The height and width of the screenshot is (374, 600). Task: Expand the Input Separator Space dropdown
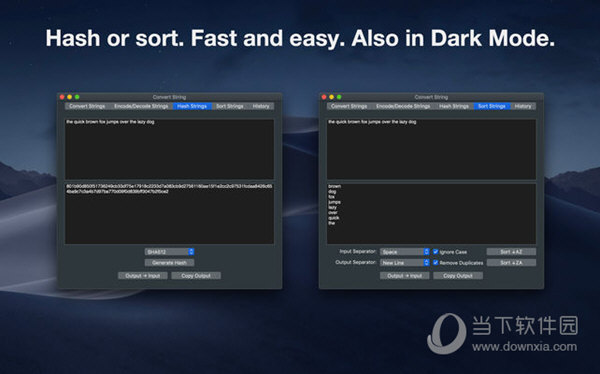click(x=405, y=252)
